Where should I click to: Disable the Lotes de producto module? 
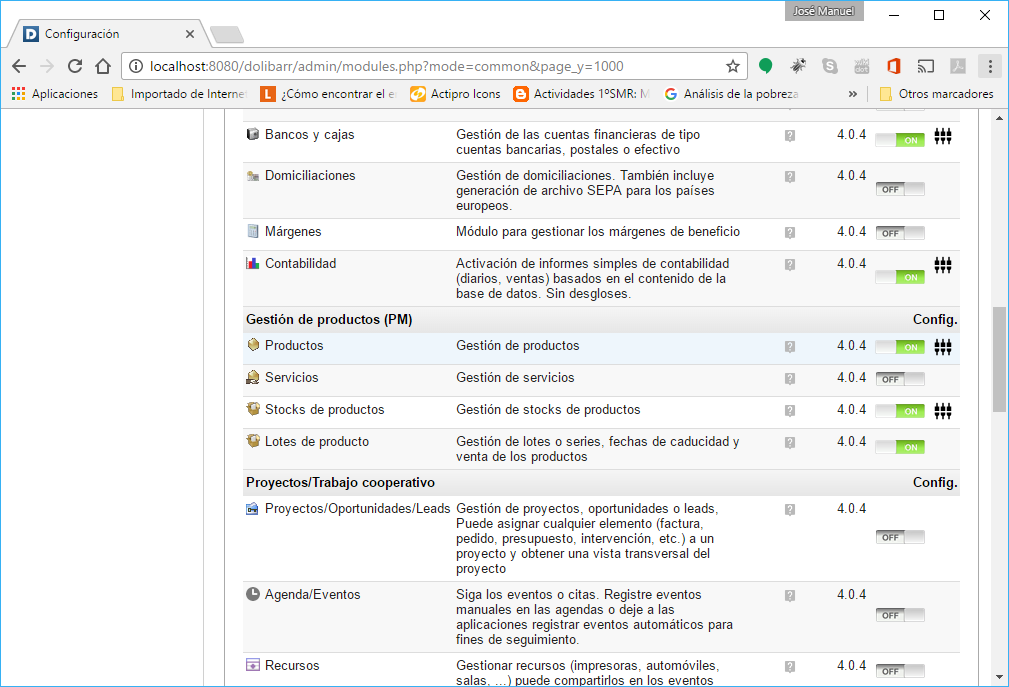tap(900, 447)
